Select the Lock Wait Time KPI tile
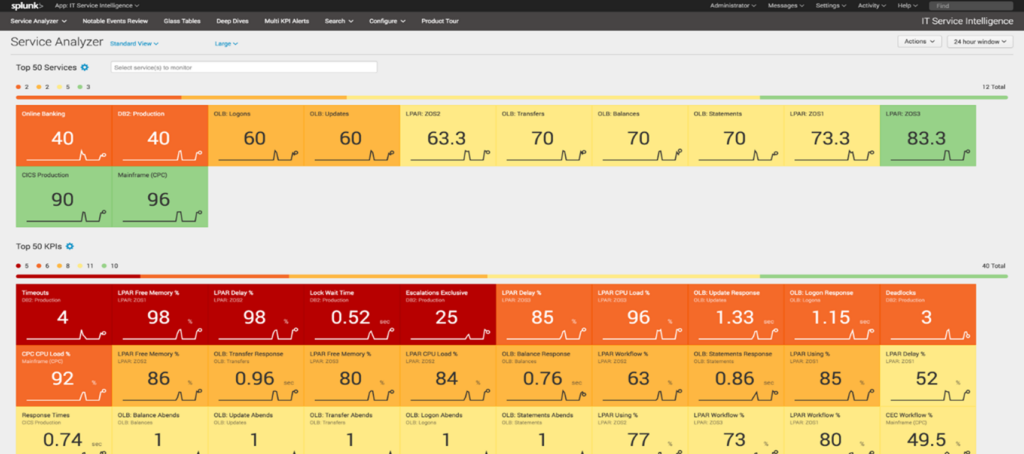Viewport: 1024px width, 454px height. click(352, 314)
